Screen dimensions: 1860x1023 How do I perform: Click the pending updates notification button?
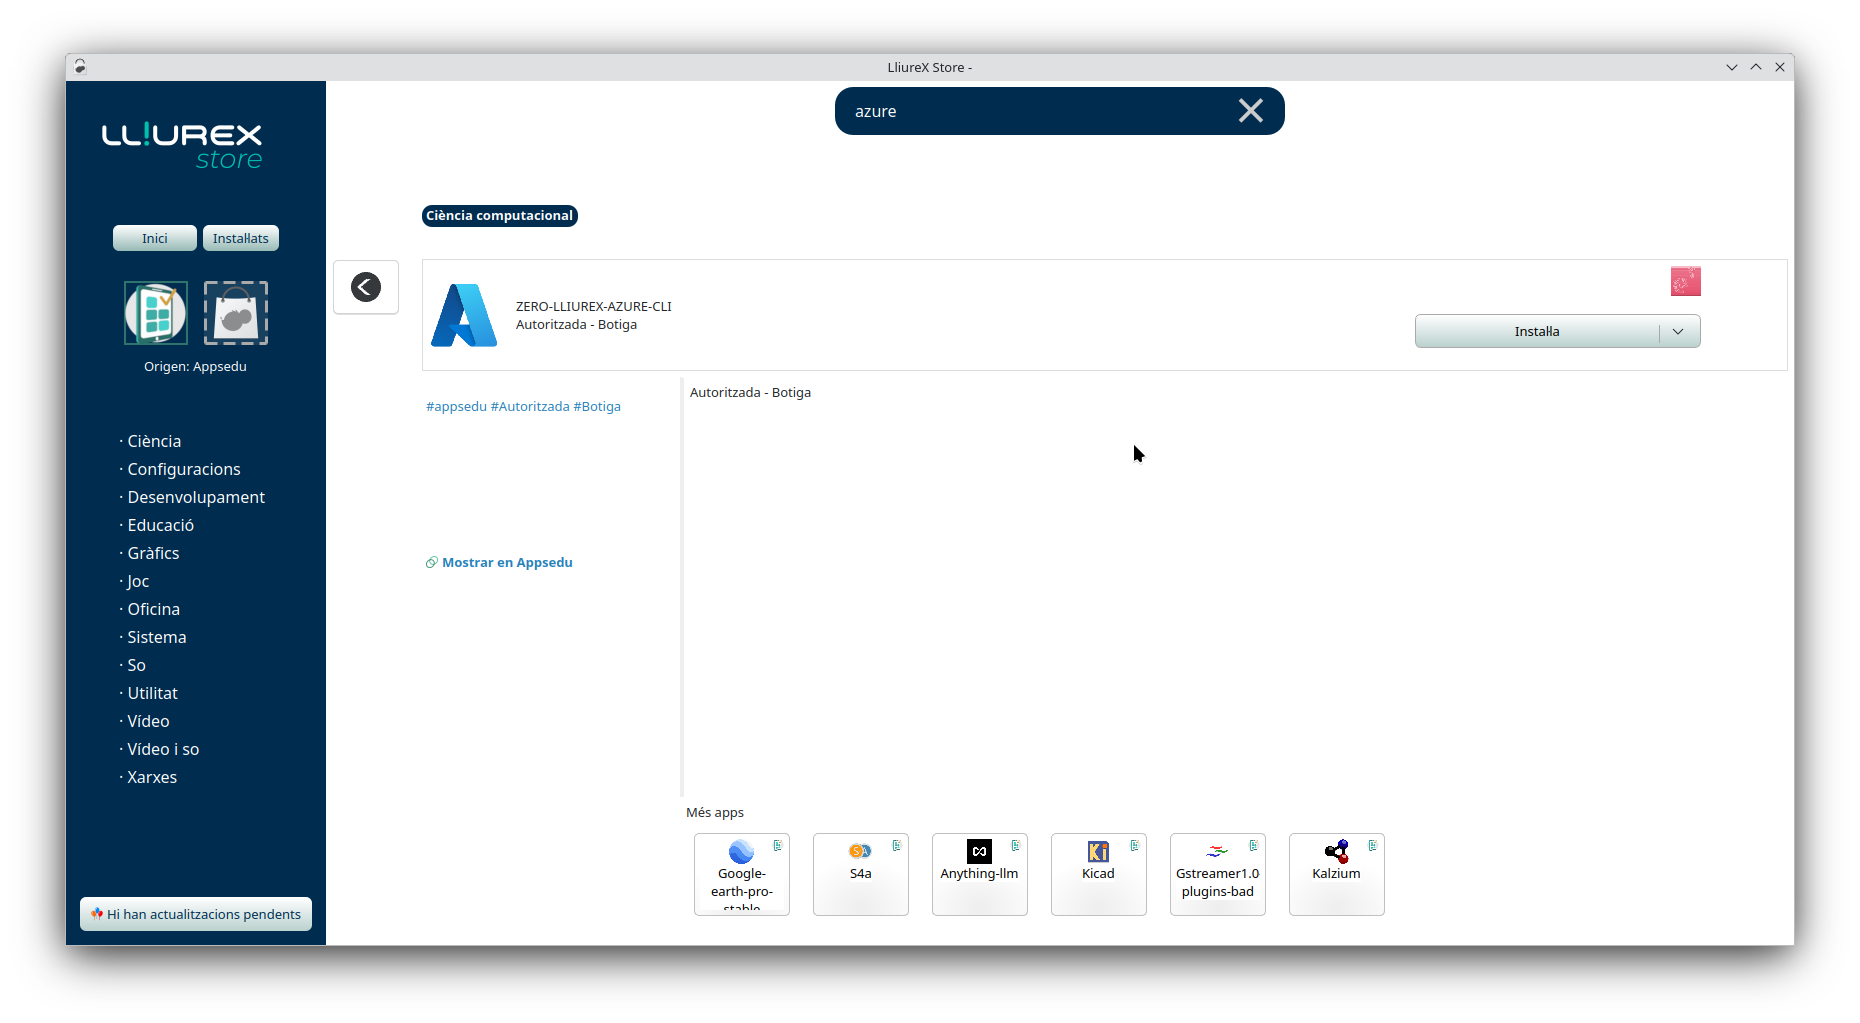[x=196, y=914]
